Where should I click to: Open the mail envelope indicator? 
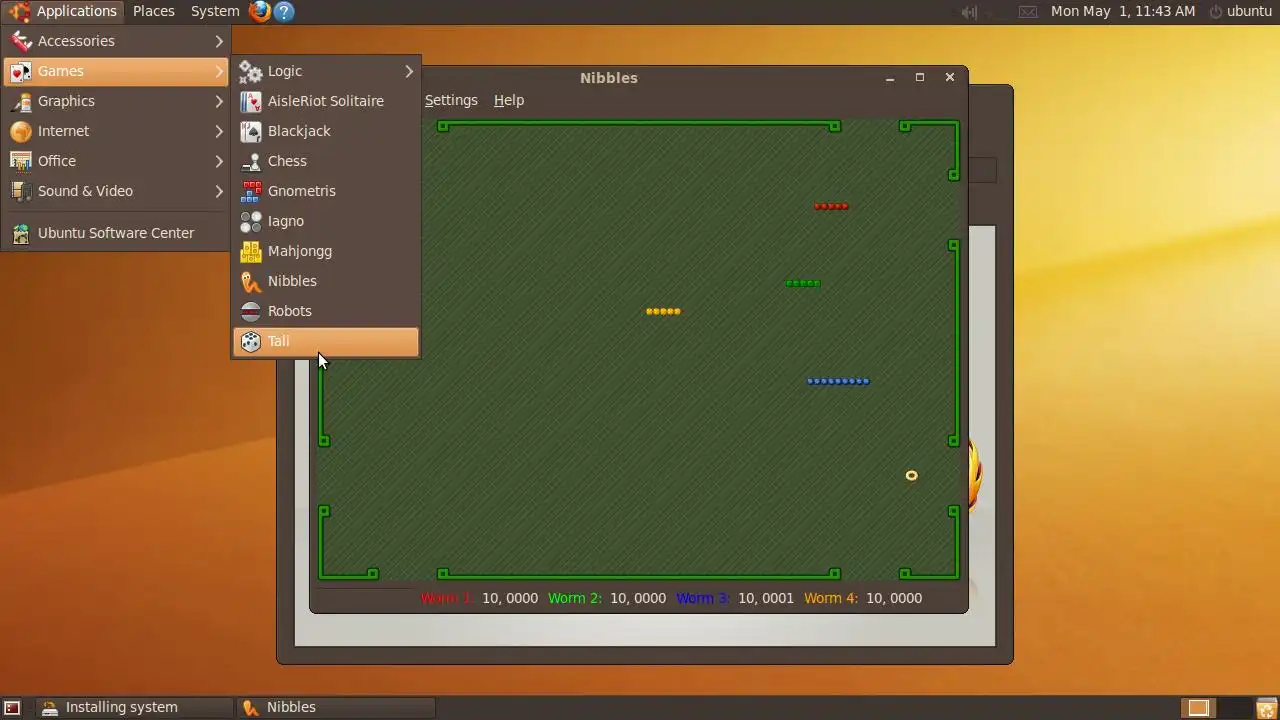[x=1028, y=12]
